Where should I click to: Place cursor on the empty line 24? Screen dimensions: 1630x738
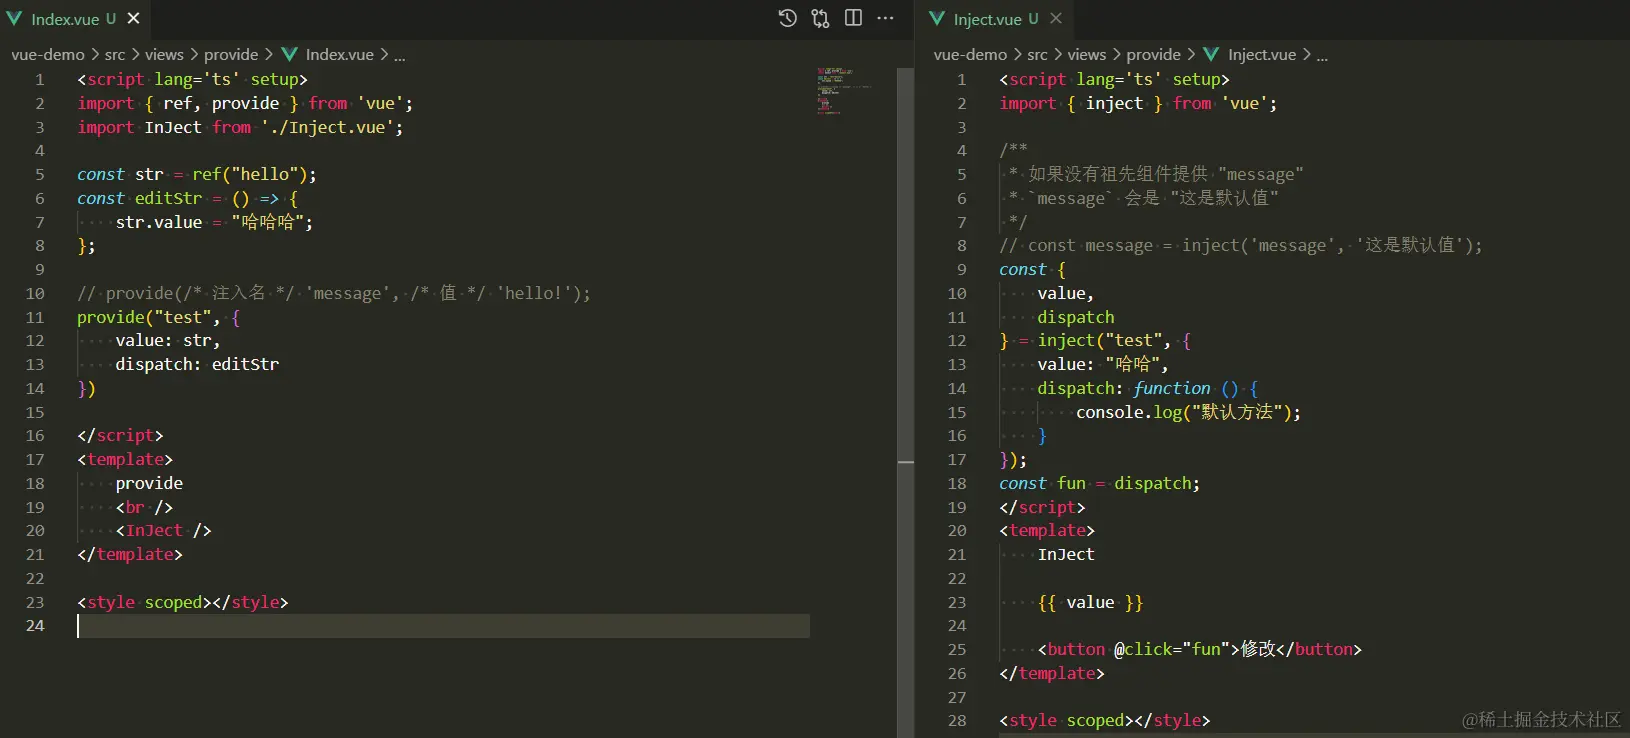(x=443, y=626)
